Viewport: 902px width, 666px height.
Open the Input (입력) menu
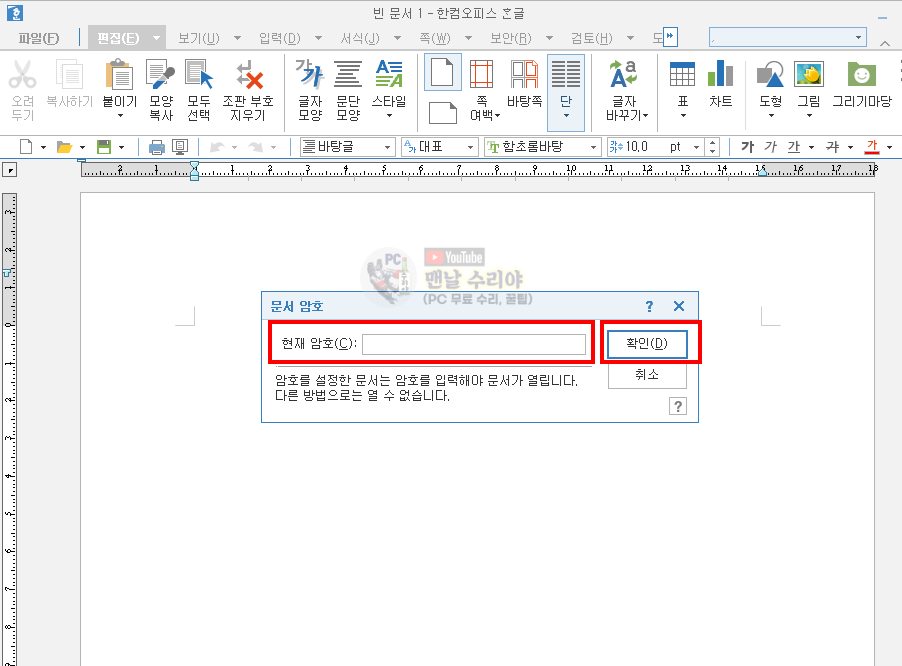pyautogui.click(x=280, y=39)
